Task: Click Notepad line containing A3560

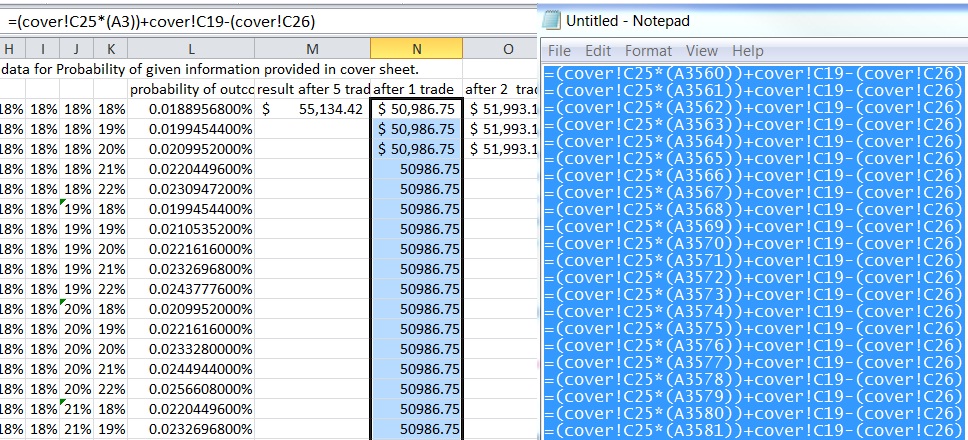Action: coord(754,73)
